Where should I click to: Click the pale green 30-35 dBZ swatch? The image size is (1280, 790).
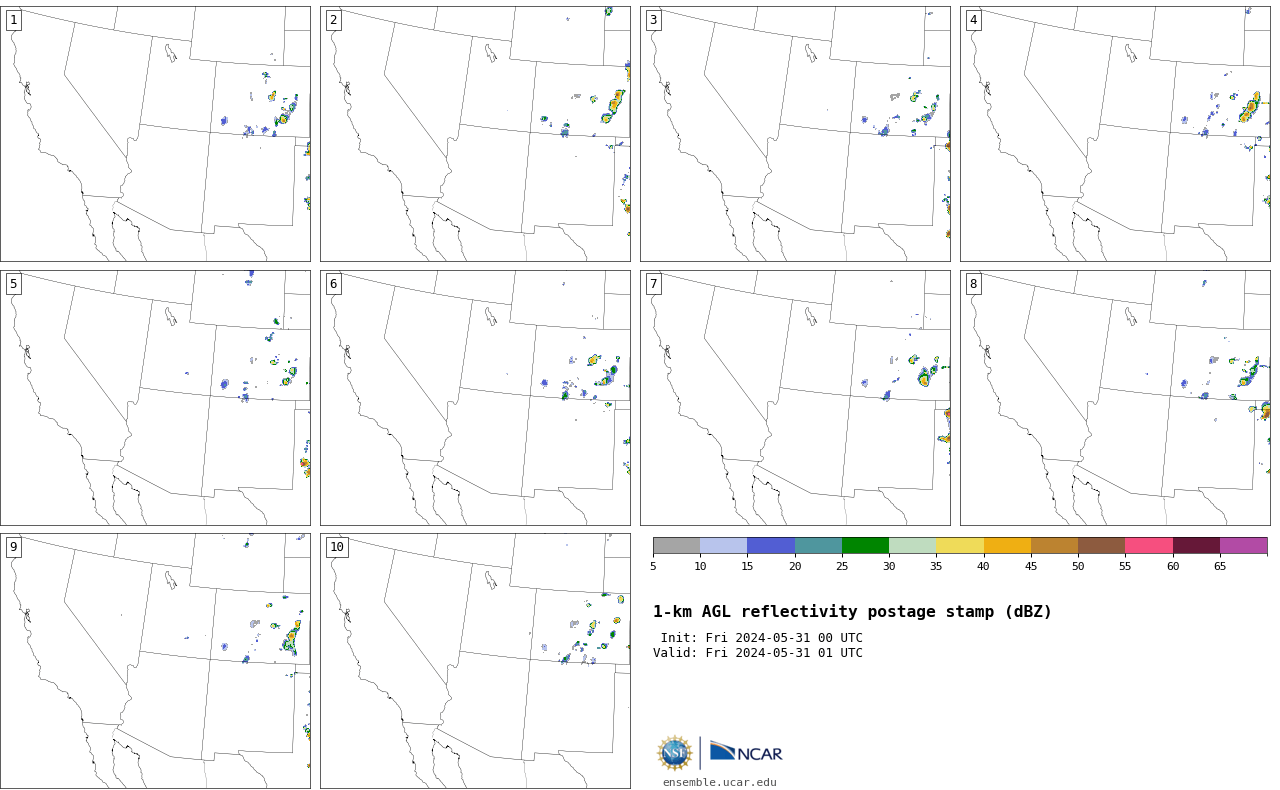point(912,546)
